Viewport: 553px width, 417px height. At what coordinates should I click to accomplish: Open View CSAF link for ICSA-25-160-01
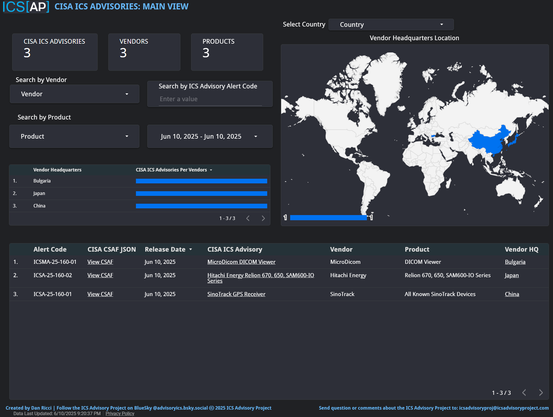click(100, 294)
